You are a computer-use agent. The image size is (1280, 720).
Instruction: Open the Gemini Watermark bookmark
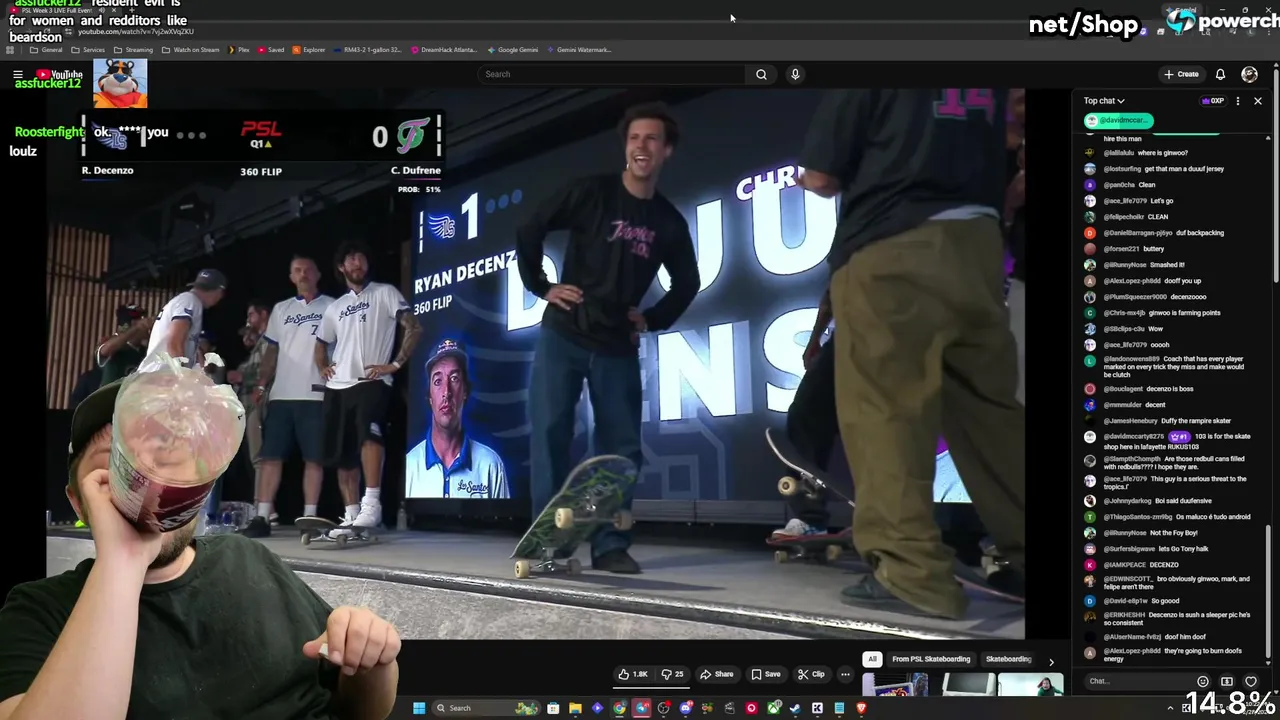coord(578,50)
